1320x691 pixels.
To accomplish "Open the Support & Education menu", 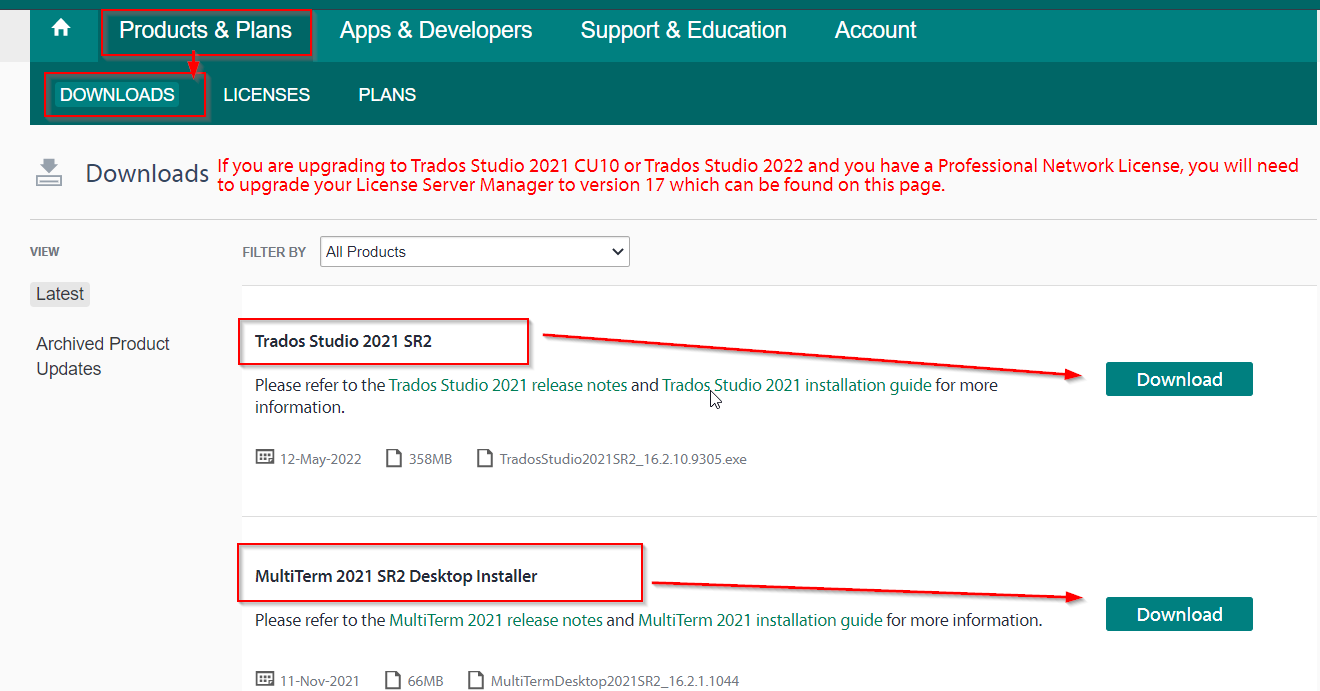I will (x=684, y=31).
